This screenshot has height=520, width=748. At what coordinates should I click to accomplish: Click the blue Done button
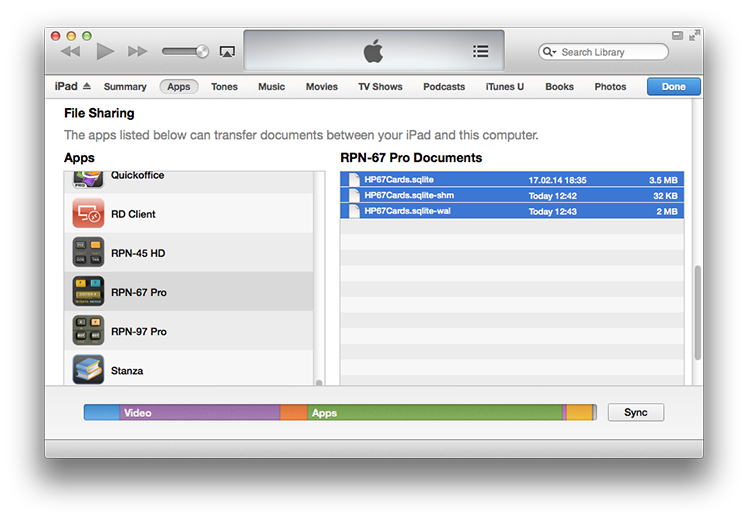[x=674, y=87]
